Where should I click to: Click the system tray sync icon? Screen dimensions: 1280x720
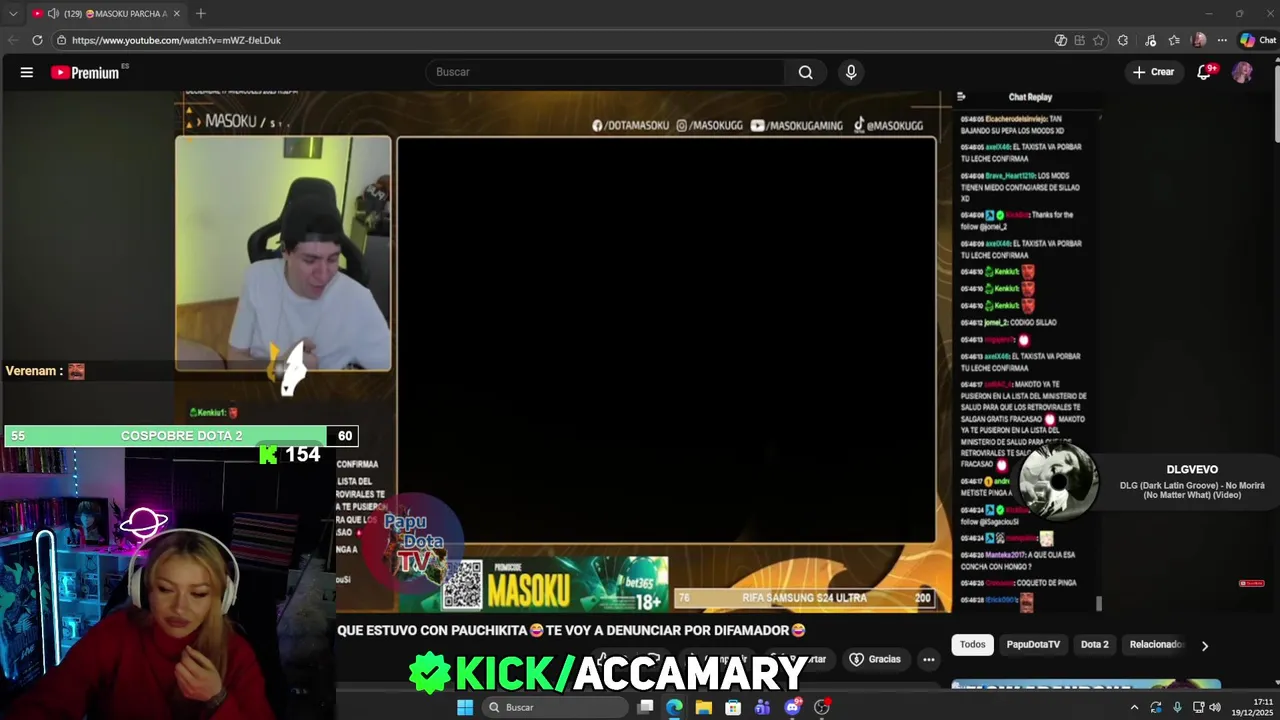[1156, 707]
